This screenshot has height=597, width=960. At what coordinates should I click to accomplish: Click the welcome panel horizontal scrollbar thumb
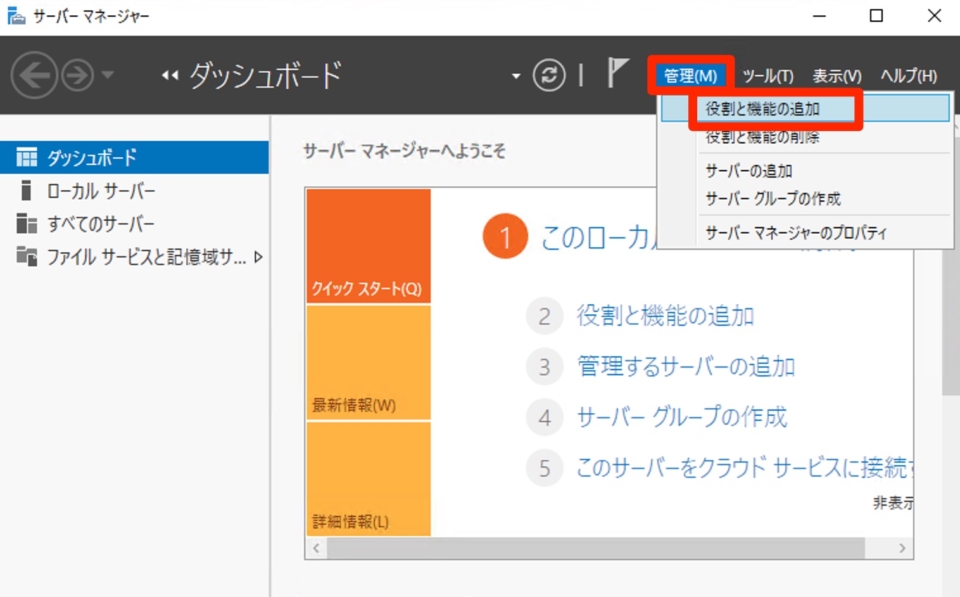[x=596, y=548]
